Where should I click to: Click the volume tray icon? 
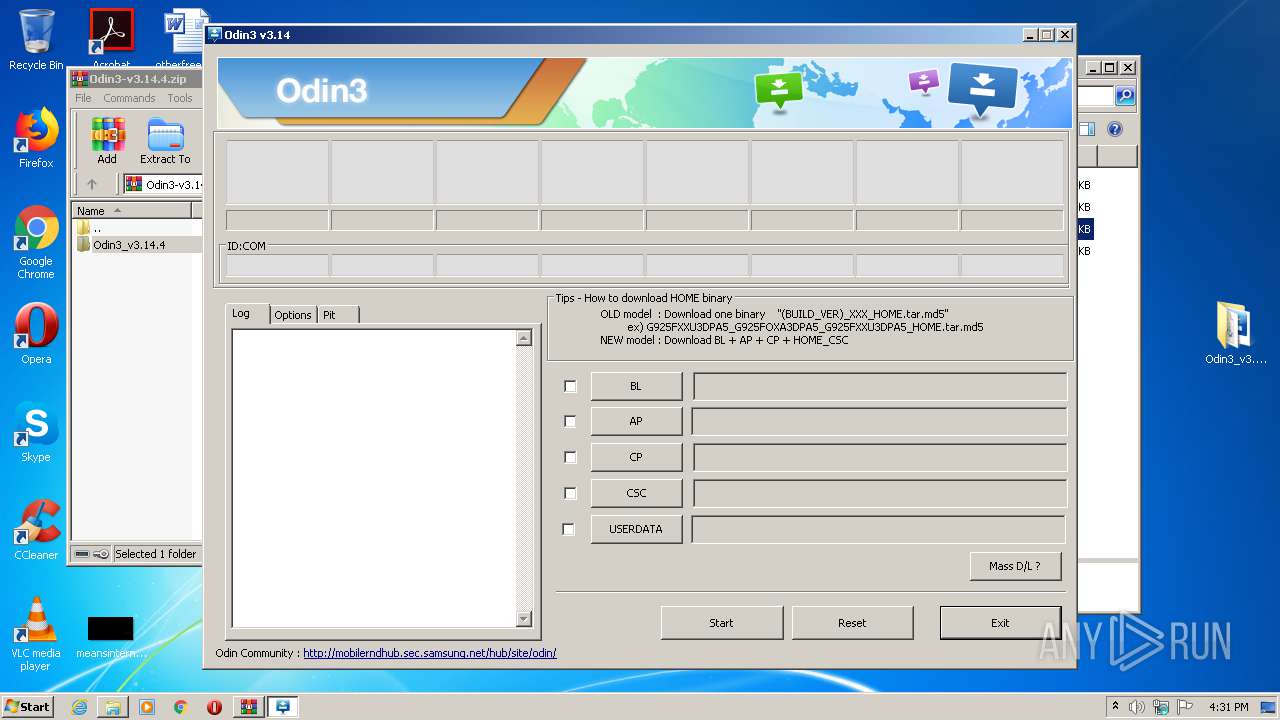tap(1137, 707)
